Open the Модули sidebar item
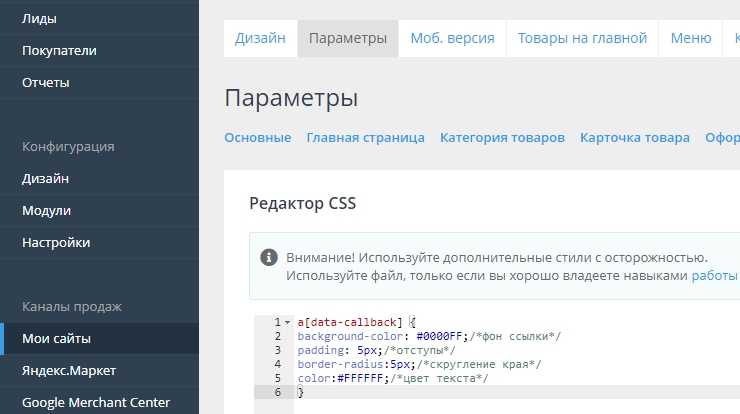The image size is (740, 414). click(x=46, y=210)
